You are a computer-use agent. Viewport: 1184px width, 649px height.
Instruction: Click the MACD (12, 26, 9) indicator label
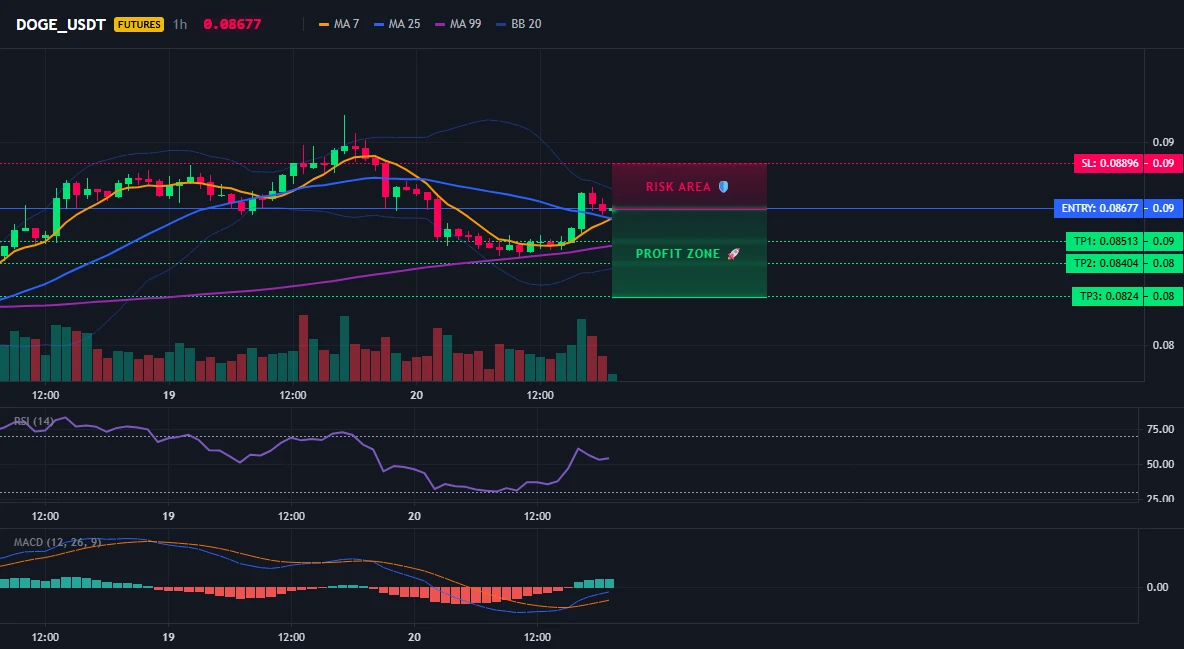(x=57, y=542)
